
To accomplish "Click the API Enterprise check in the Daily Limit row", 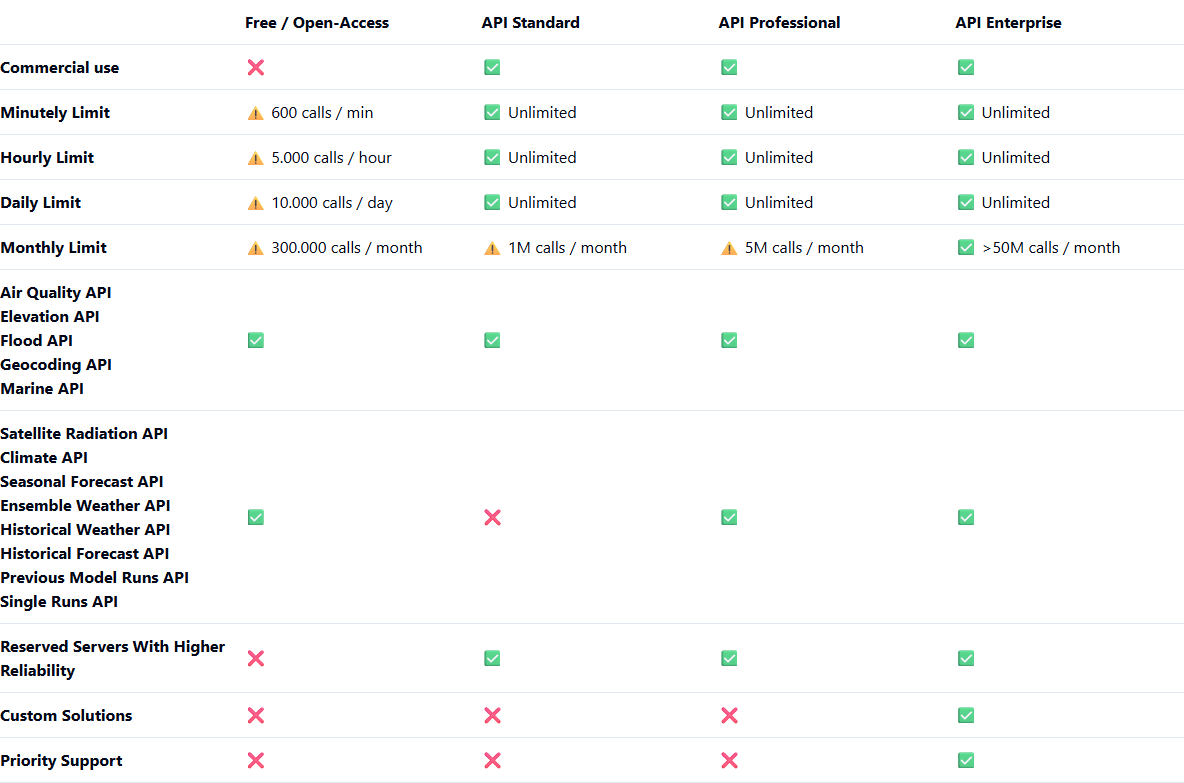I will tap(966, 202).
